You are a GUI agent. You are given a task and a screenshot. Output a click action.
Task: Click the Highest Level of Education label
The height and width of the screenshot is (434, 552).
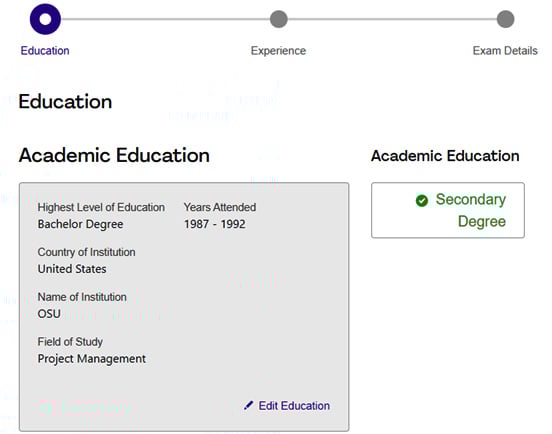tap(101, 207)
